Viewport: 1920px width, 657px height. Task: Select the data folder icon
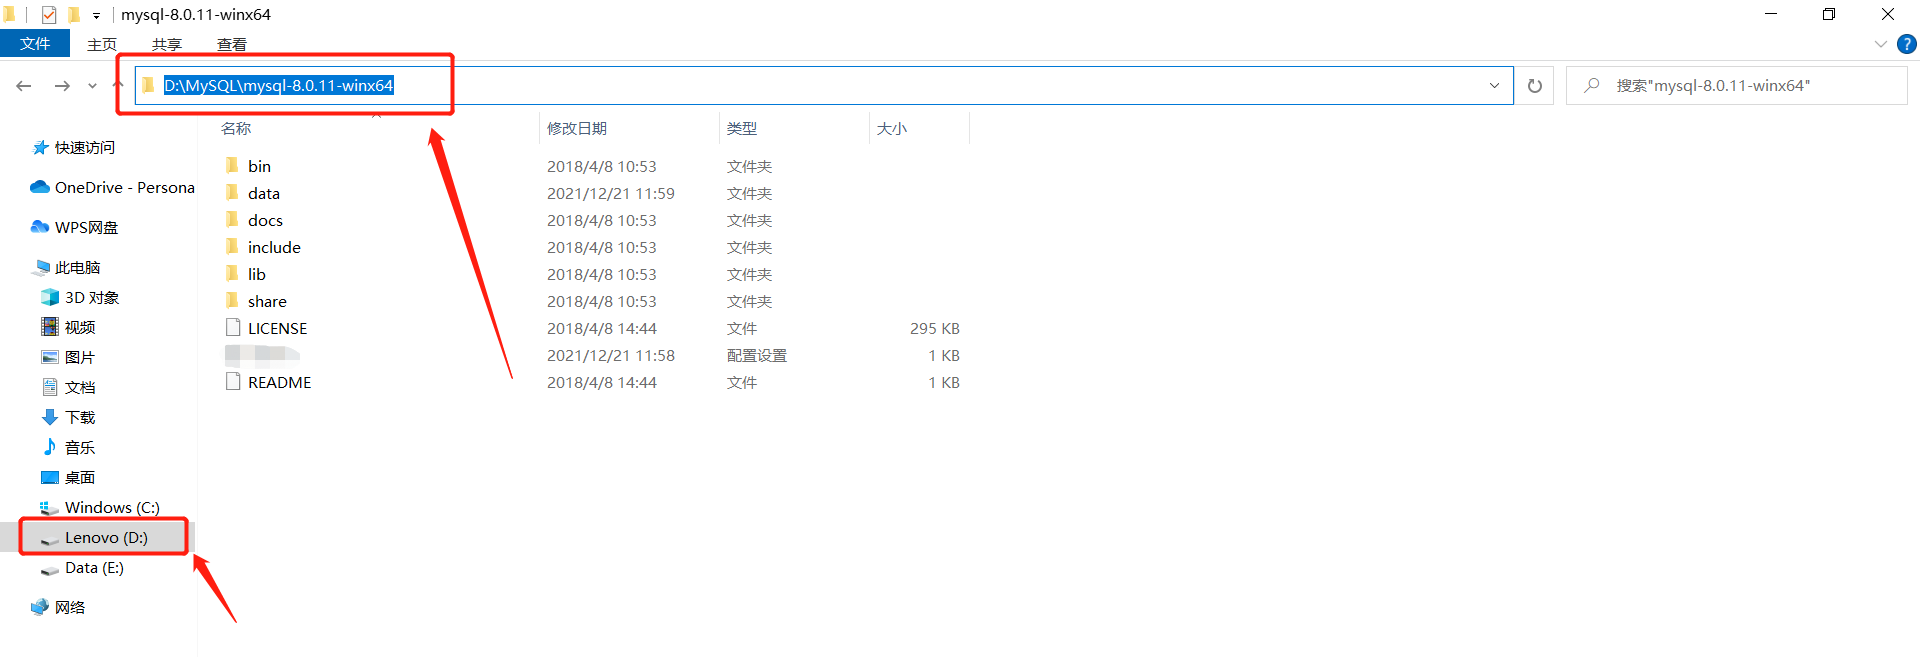point(233,193)
